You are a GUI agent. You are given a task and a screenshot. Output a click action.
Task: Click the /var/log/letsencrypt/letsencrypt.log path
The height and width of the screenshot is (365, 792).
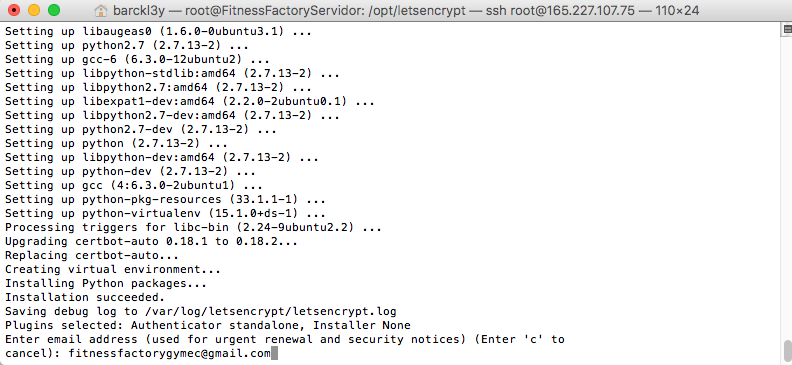pyautogui.click(x=270, y=311)
